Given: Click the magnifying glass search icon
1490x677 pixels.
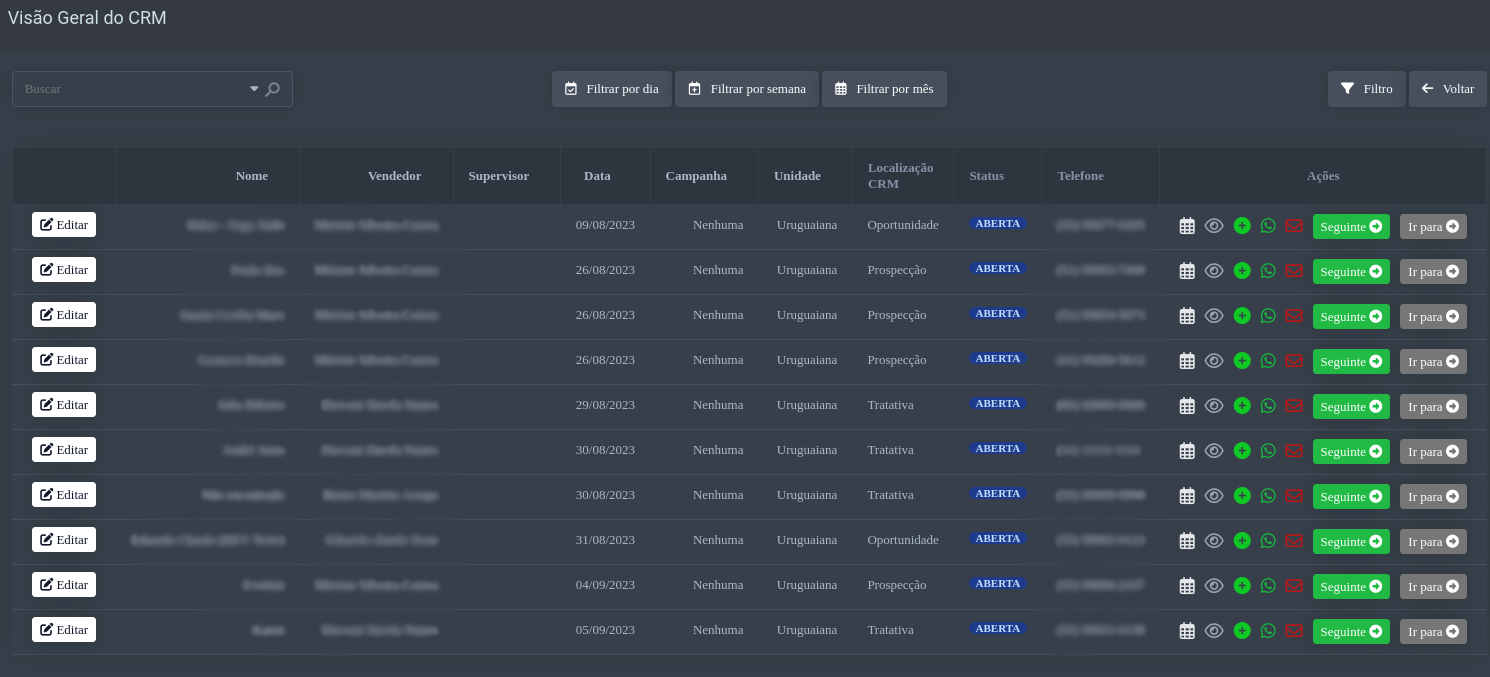Looking at the screenshot, I should click(273, 89).
